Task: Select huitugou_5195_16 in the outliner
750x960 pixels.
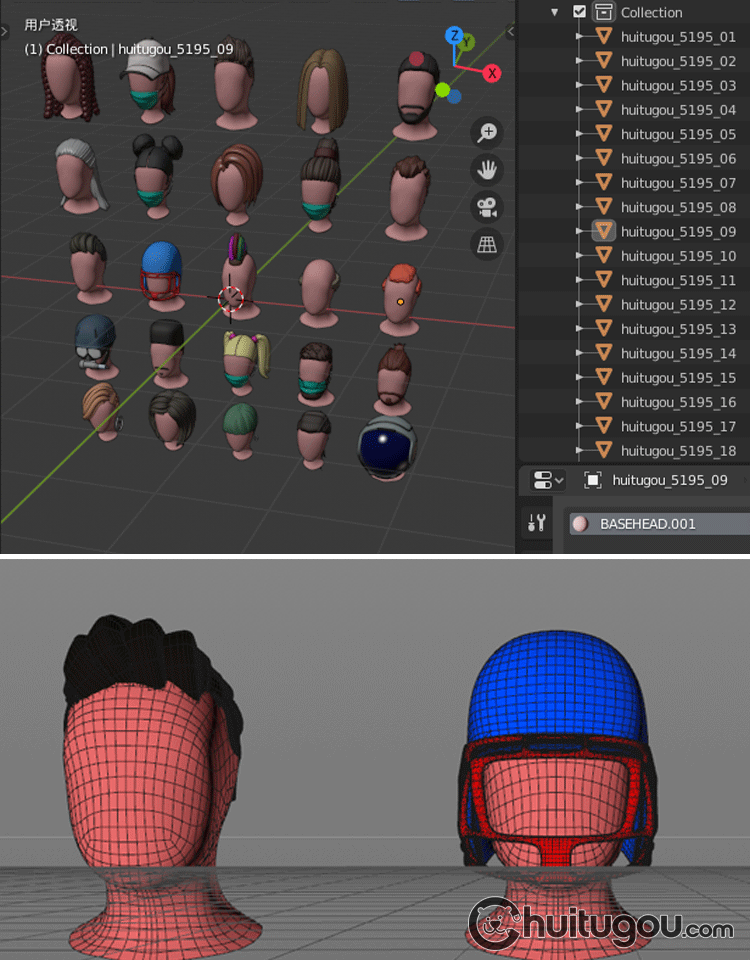Action: [x=678, y=402]
